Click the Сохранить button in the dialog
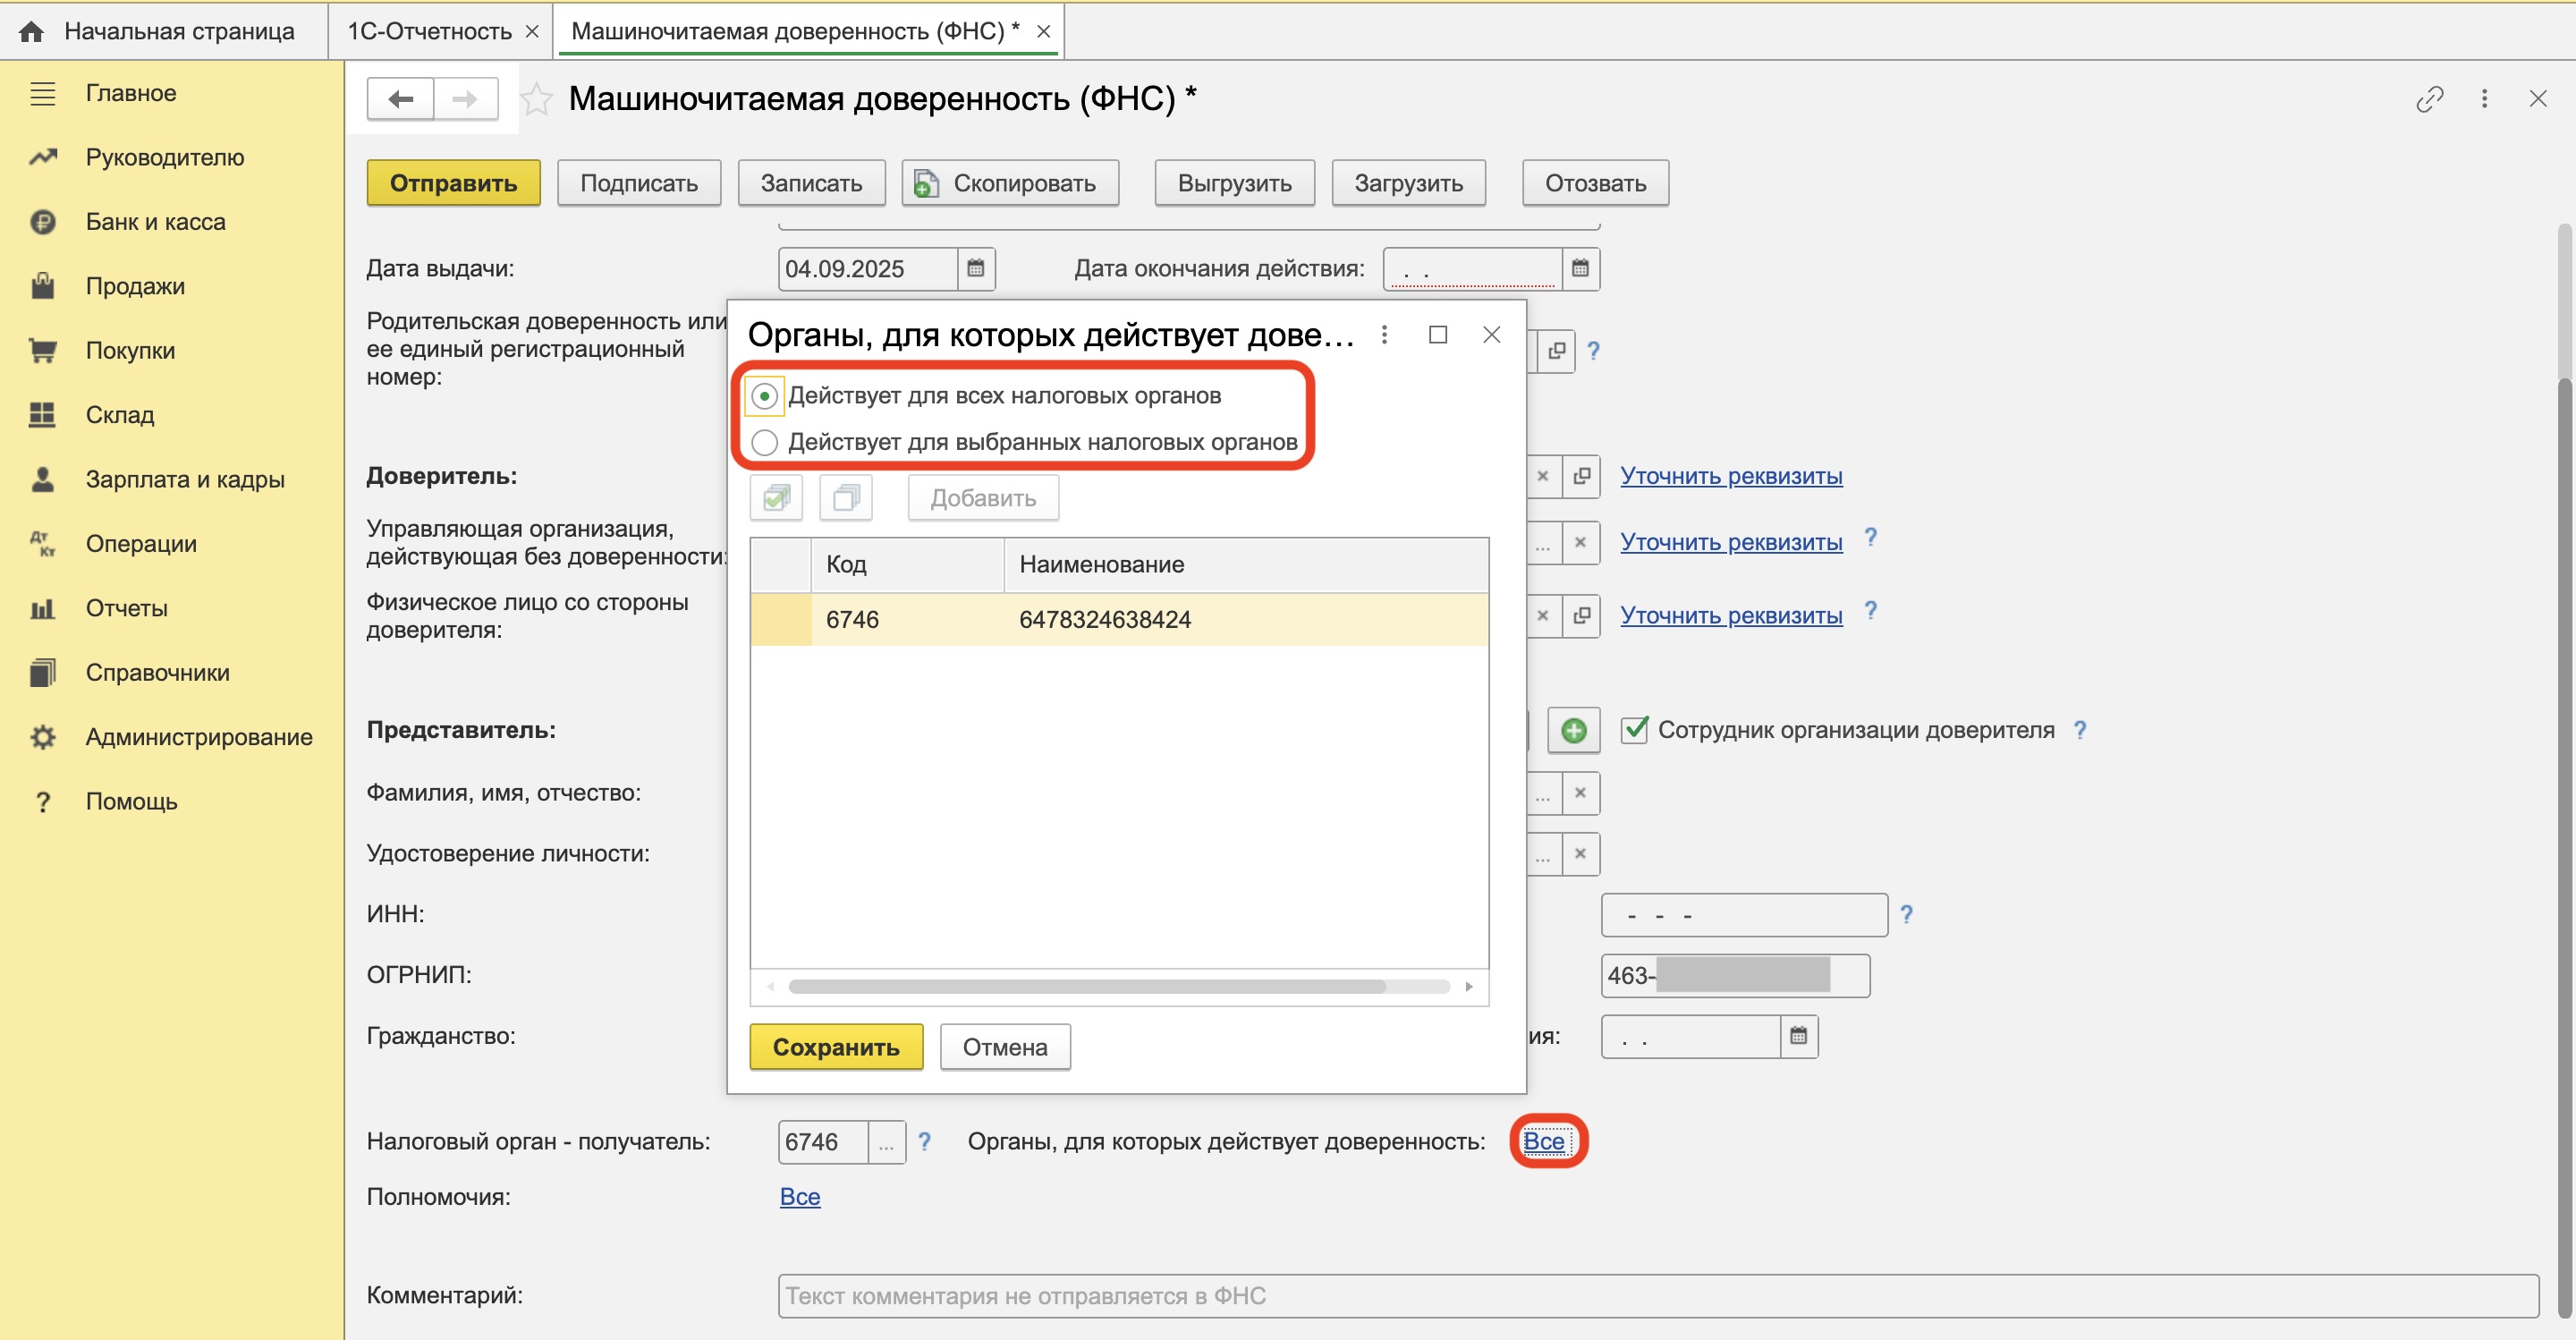Screen dimensions: 2576x1340 tap(836, 1047)
